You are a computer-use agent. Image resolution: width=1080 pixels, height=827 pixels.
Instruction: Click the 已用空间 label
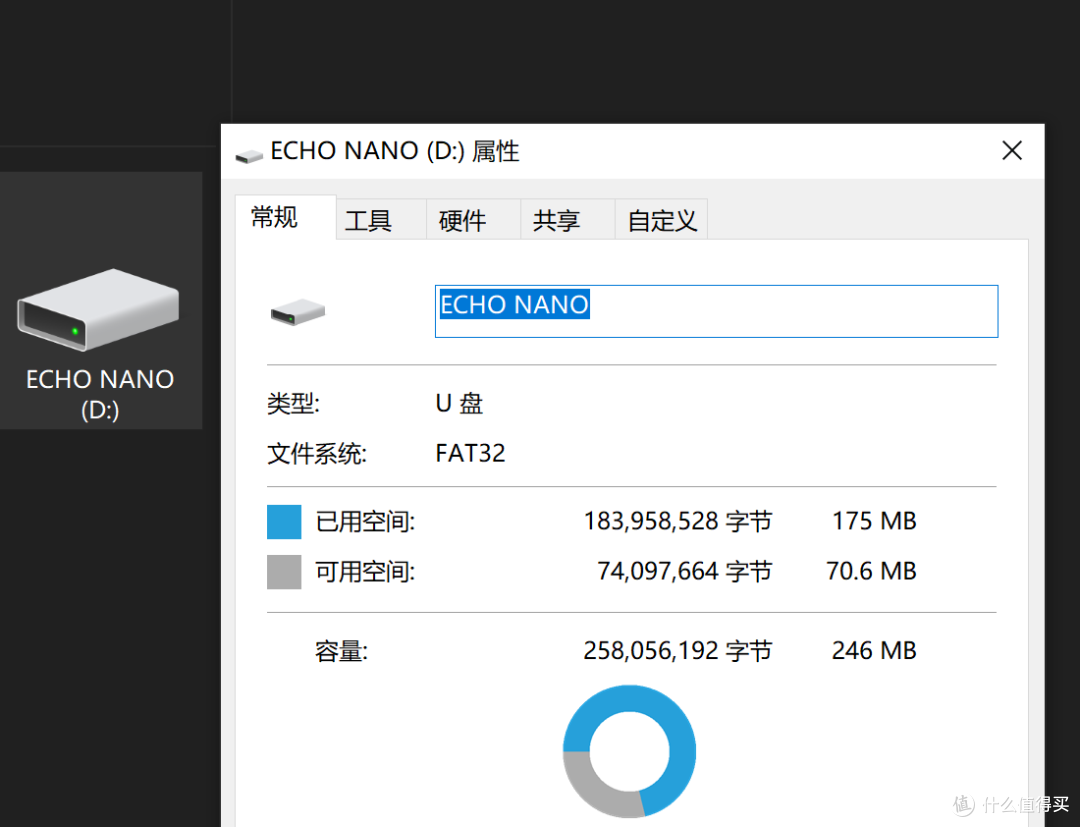point(365,521)
